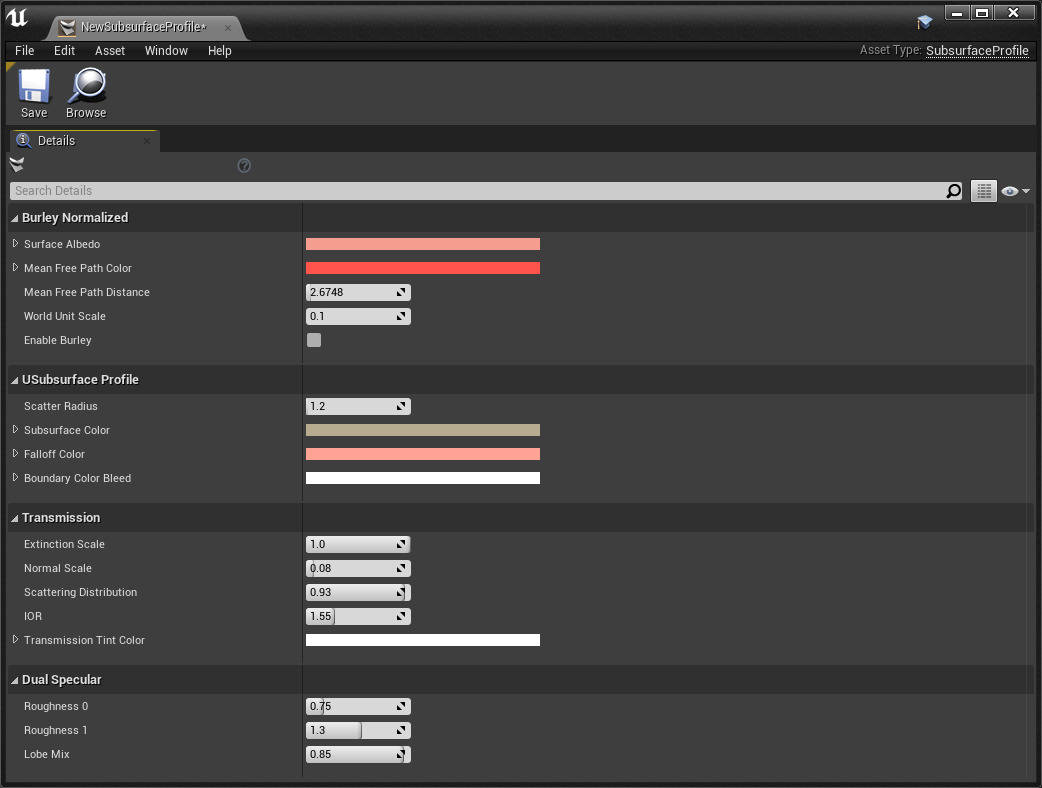The width and height of the screenshot is (1042, 788).
Task: Click the subsurface profile icon under Details tab
Action: pos(17,165)
